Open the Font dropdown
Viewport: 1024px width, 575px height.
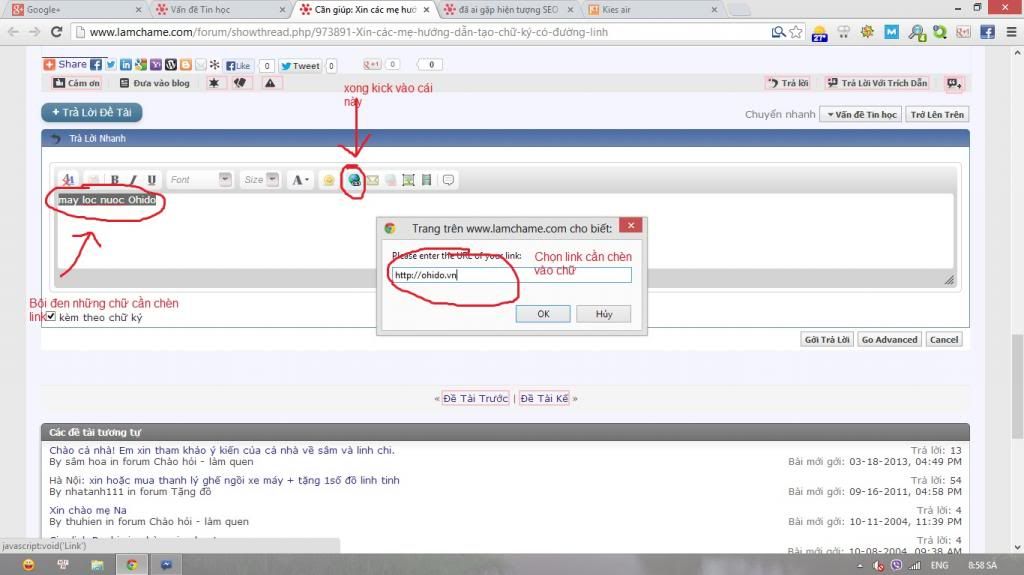point(199,180)
